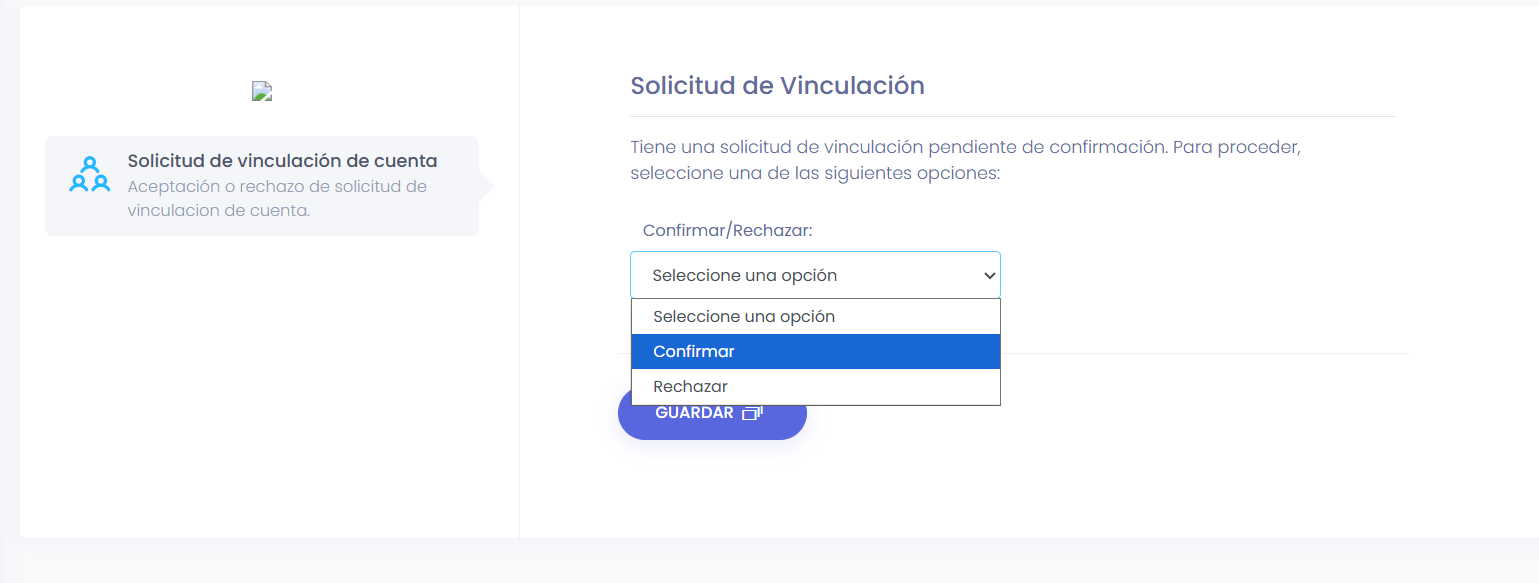Image resolution: width=1539 pixels, height=583 pixels.
Task: Click the blue group-of-users icon
Action: point(90,175)
